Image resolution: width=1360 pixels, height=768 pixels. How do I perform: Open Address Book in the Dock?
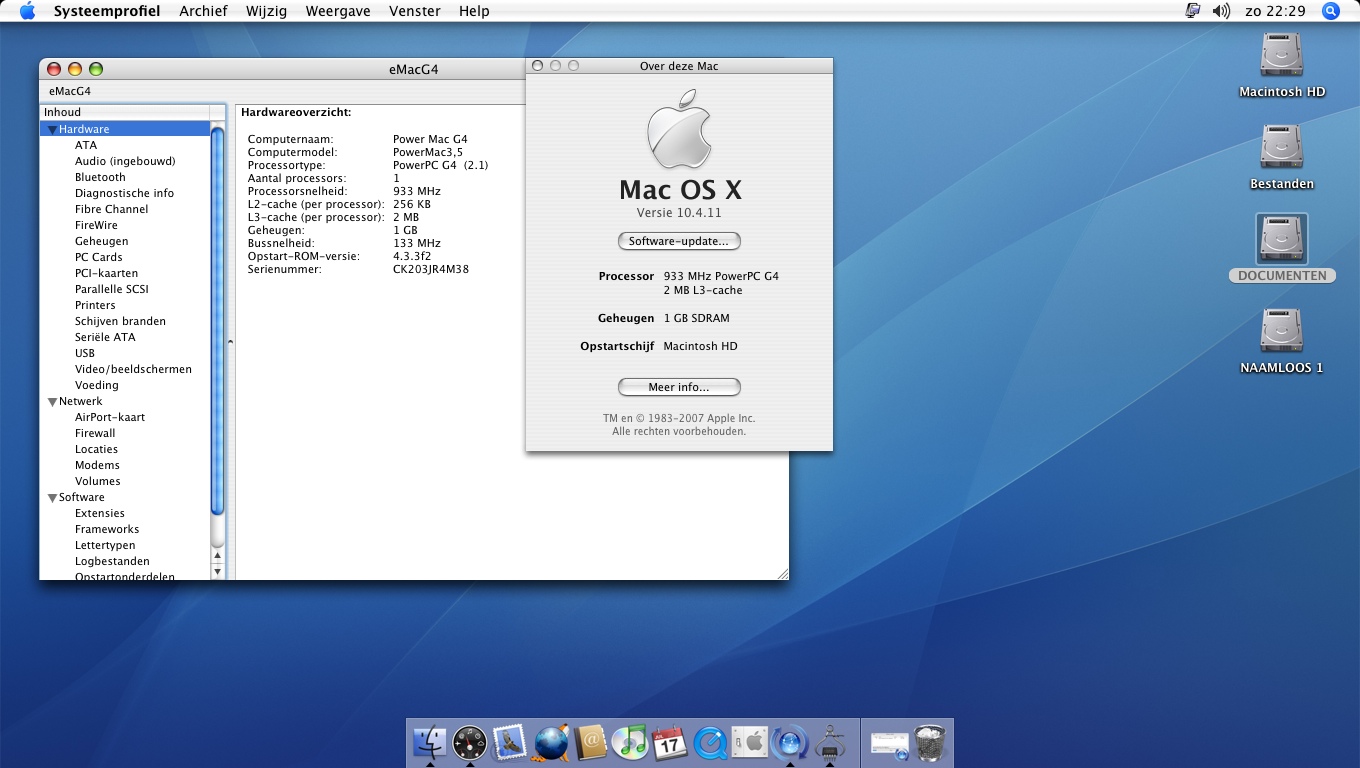click(591, 743)
